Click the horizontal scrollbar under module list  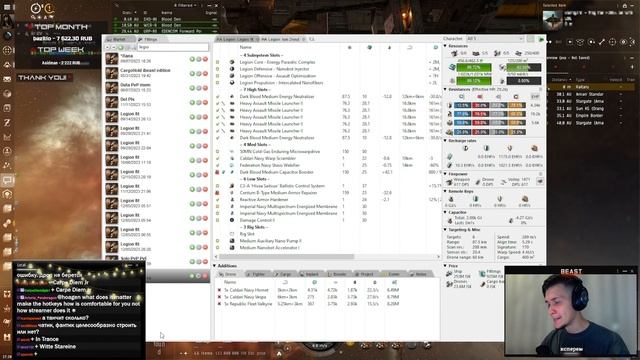[x=287, y=257]
